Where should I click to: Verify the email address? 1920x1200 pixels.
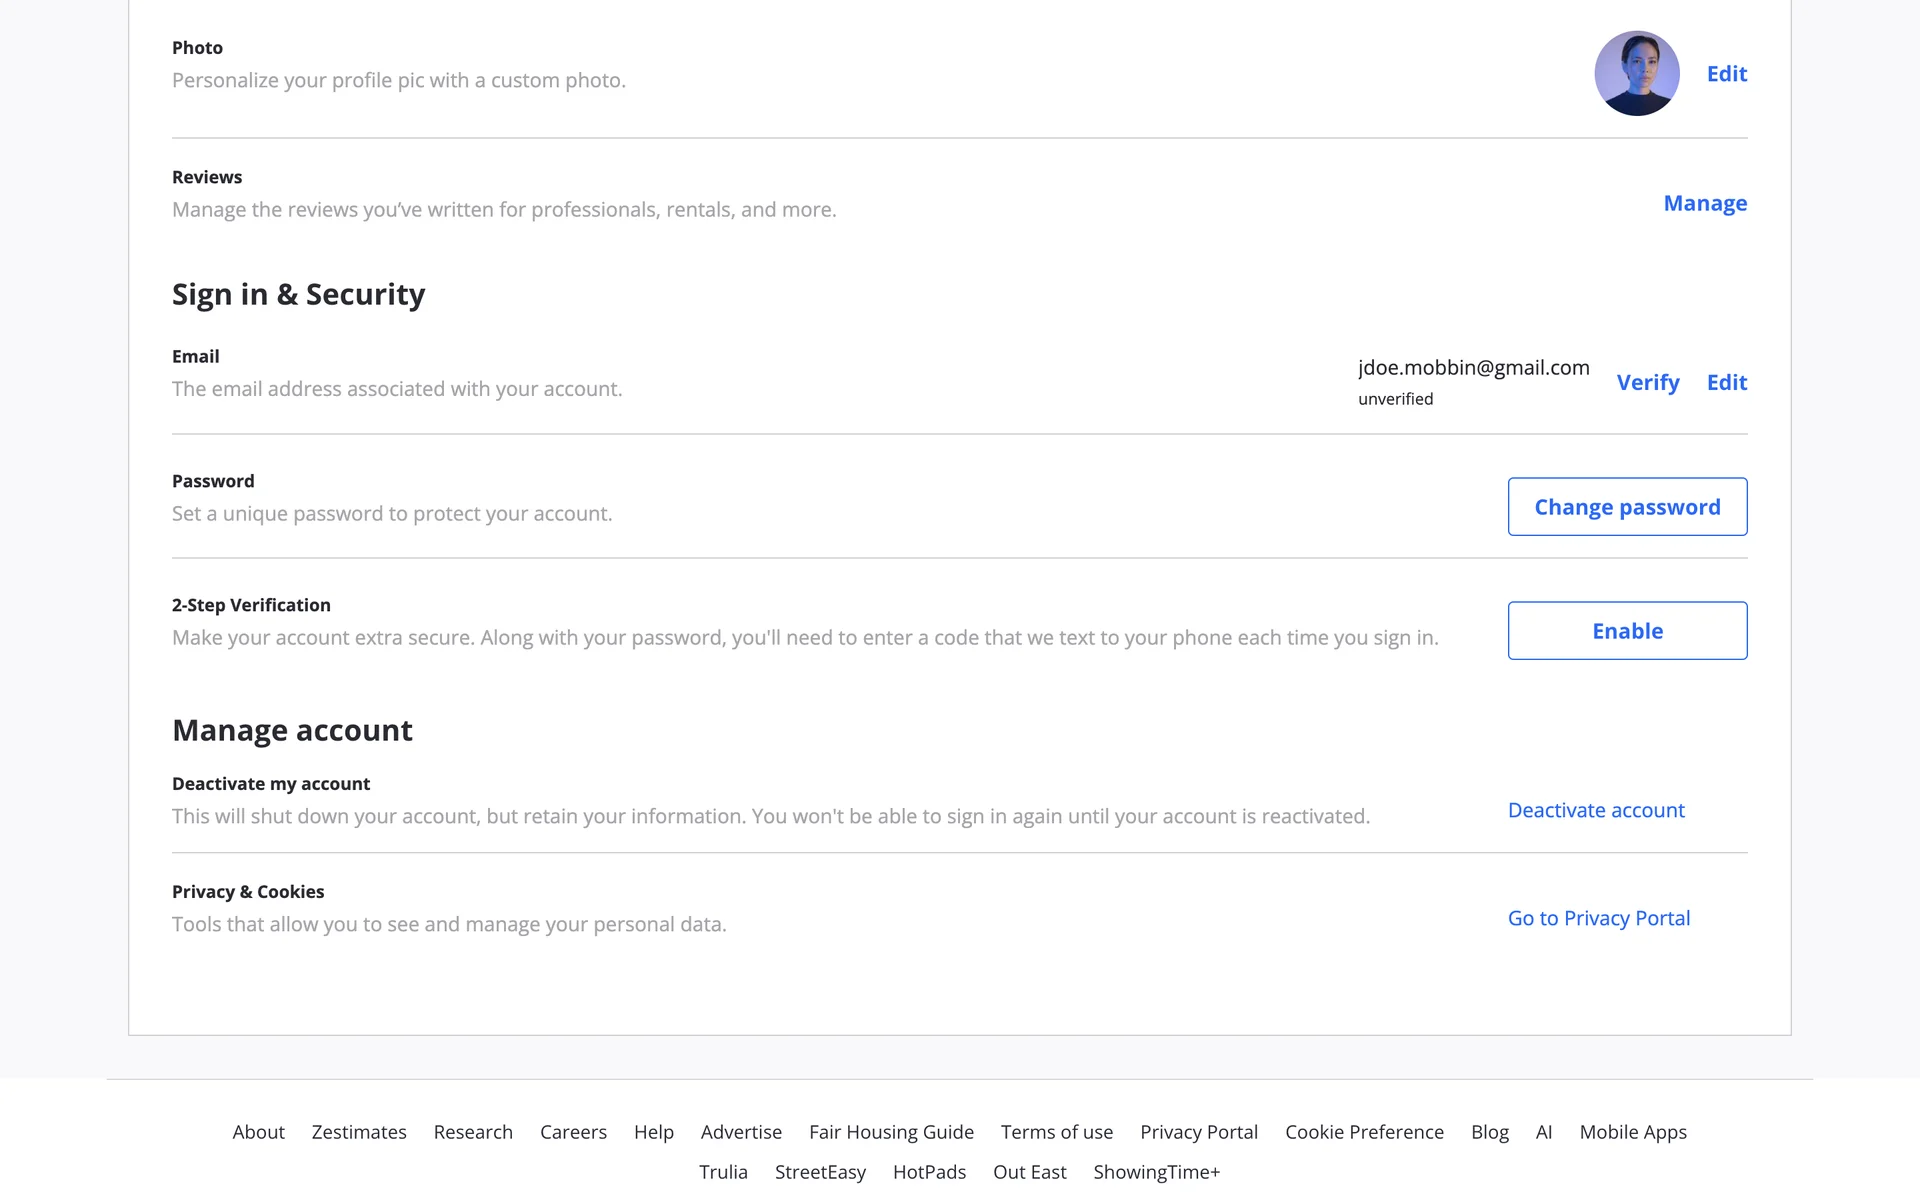click(x=1647, y=382)
